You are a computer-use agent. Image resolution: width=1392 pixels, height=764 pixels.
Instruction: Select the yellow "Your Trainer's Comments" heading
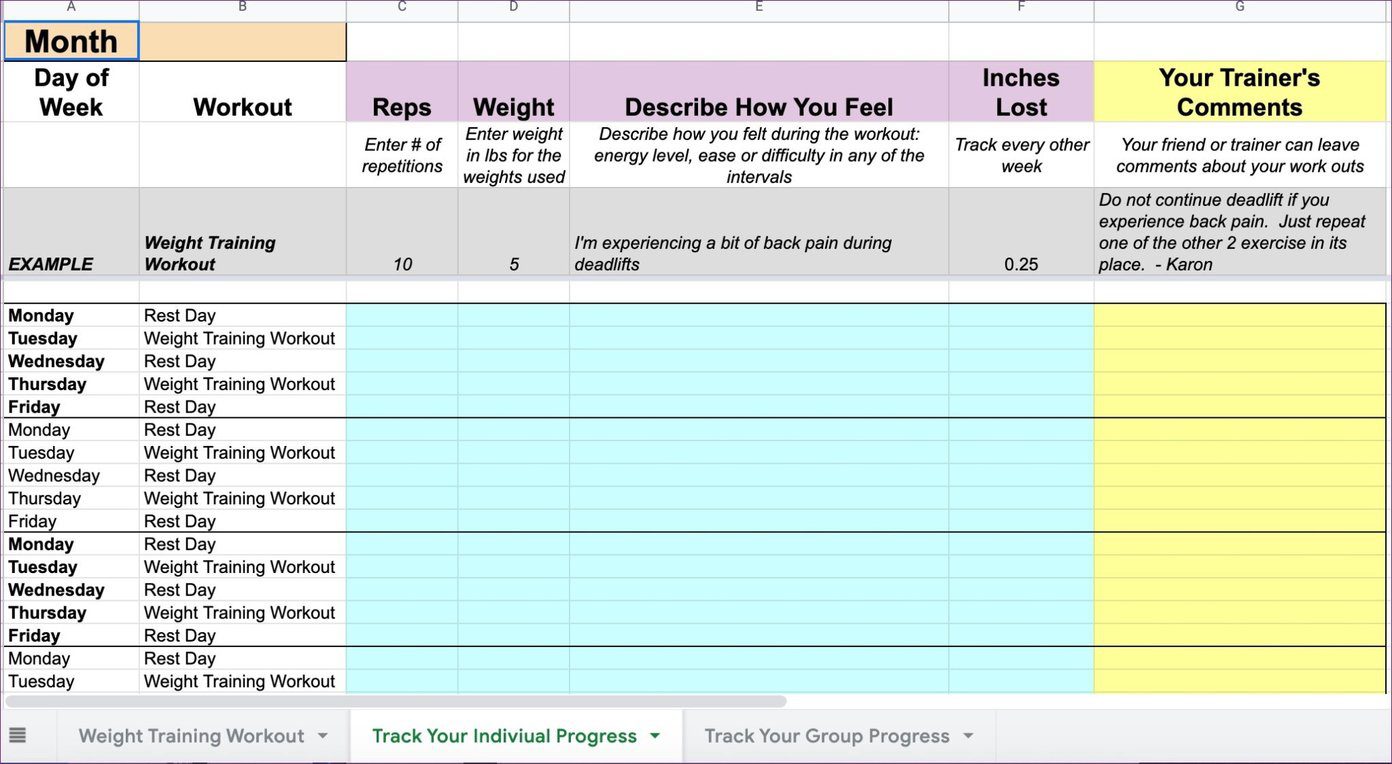tap(1240, 92)
